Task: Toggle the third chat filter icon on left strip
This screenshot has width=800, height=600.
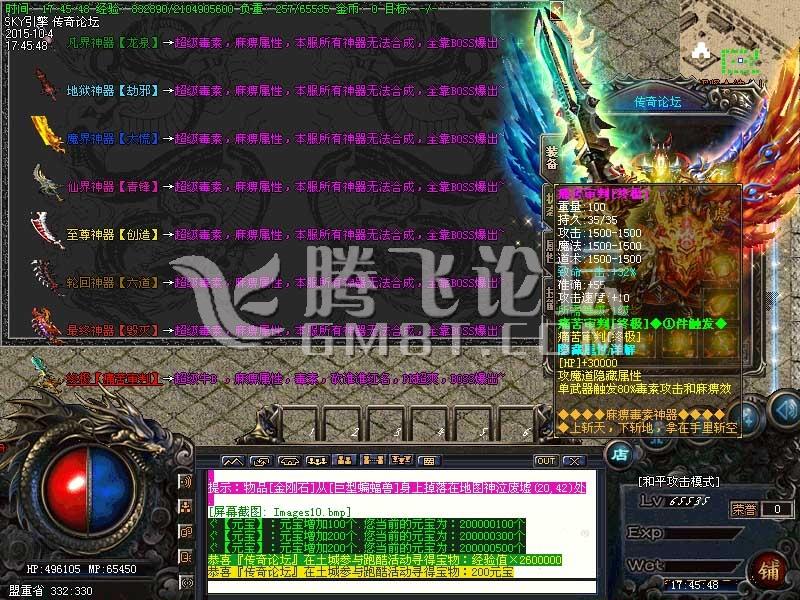Action: pos(186,531)
